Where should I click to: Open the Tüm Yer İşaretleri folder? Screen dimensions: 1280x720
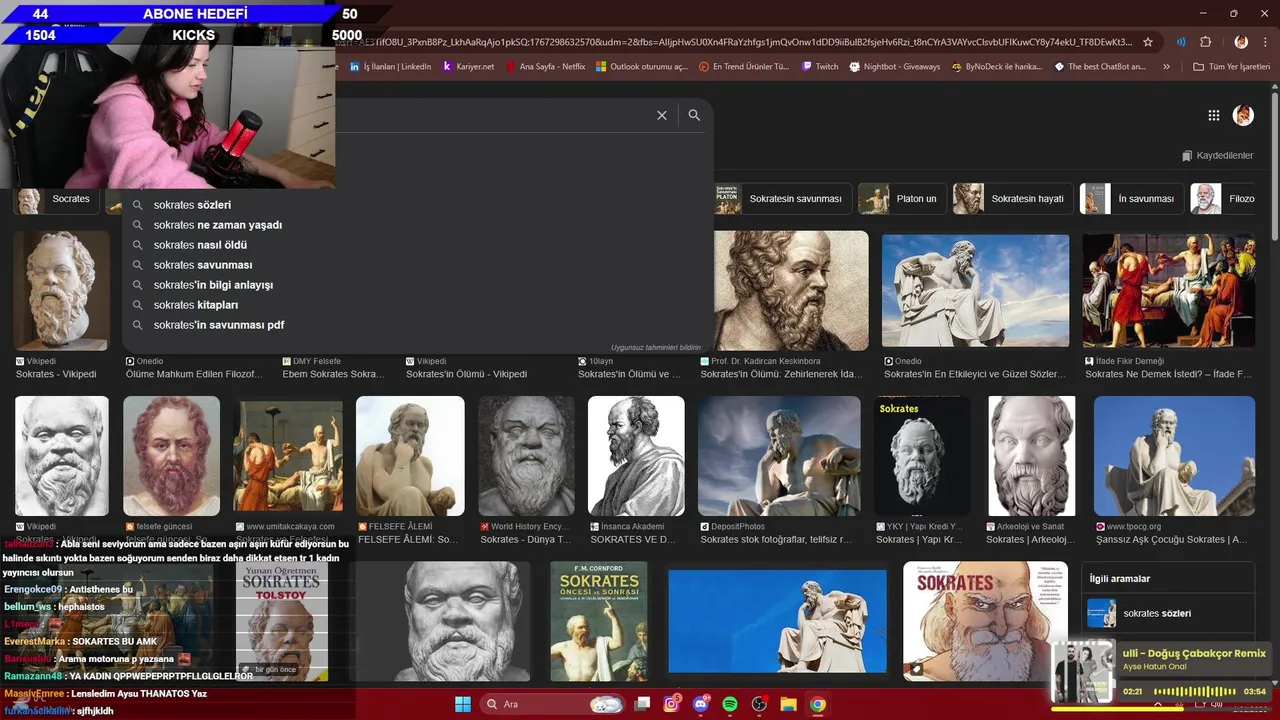pyautogui.click(x=1231, y=67)
